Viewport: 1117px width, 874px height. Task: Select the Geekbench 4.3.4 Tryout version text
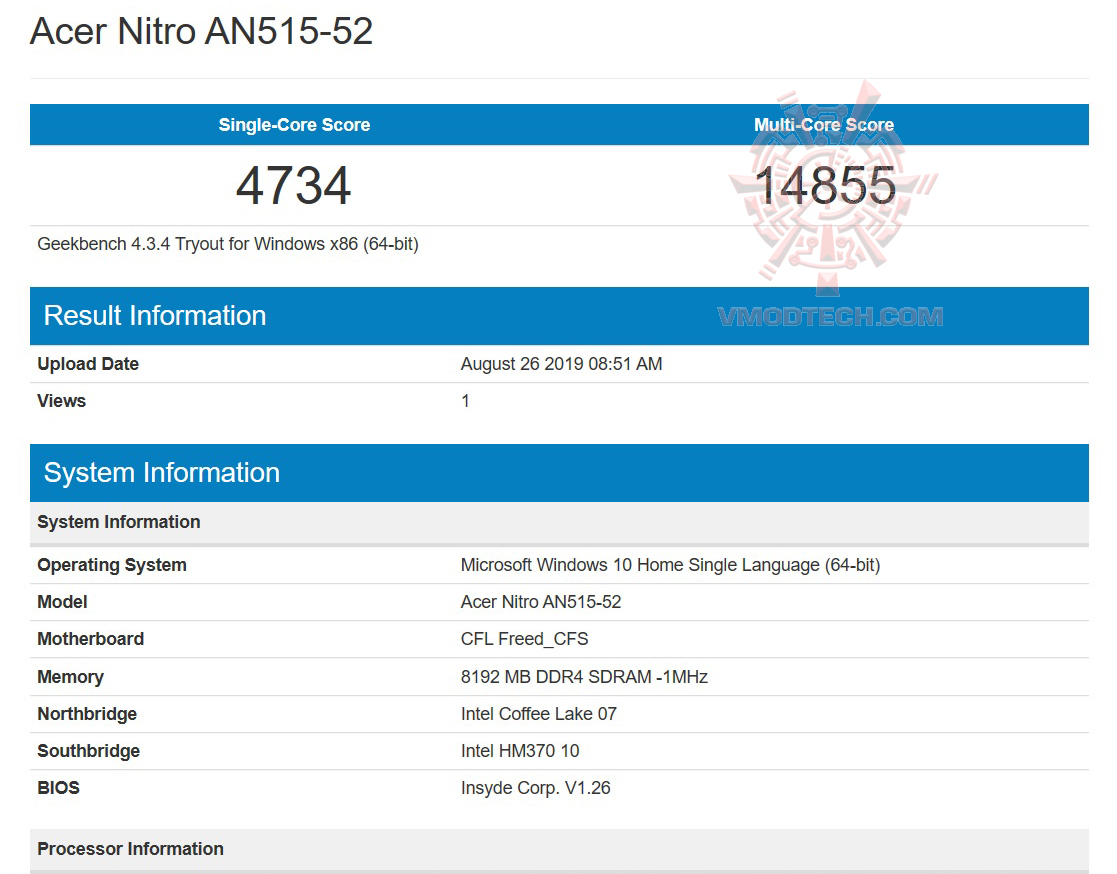tap(228, 244)
